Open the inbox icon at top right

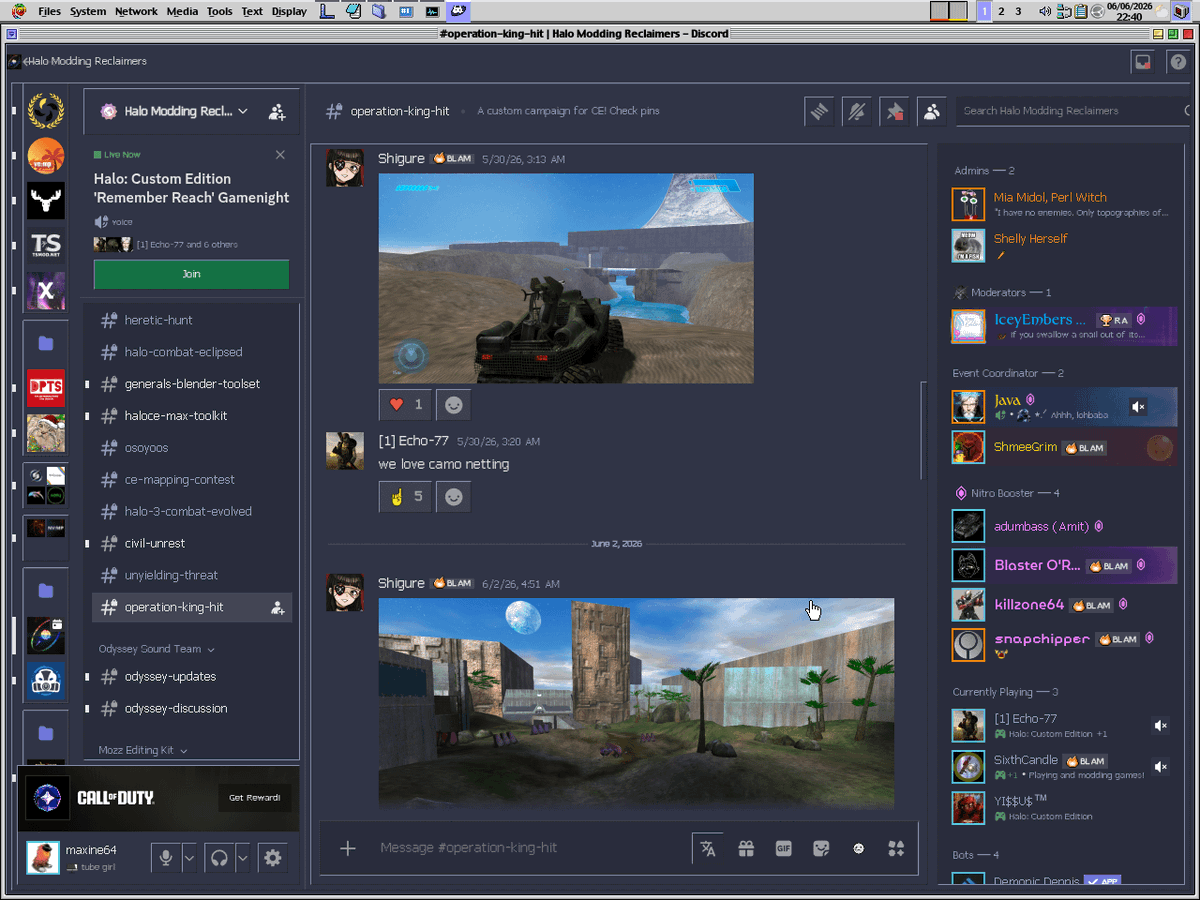pyautogui.click(x=1142, y=62)
